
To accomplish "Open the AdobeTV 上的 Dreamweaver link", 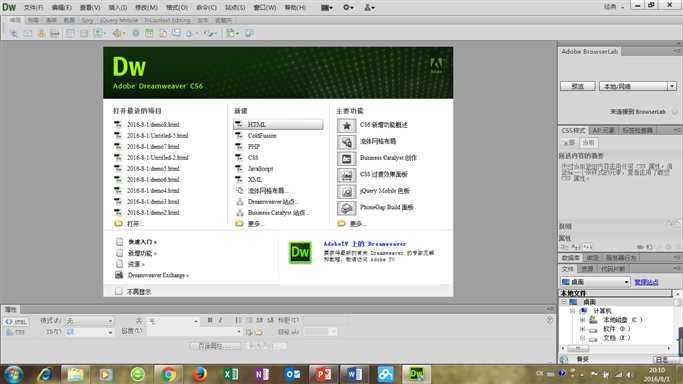I will pyautogui.click(x=365, y=244).
